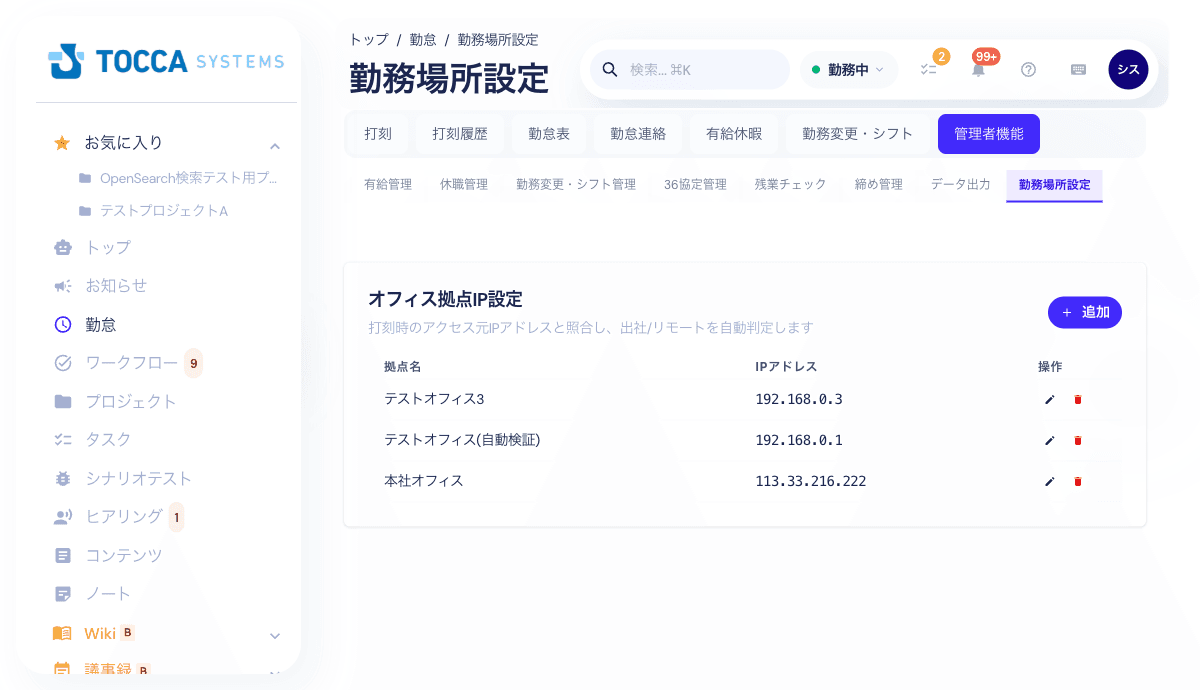
Task: Open シナリオテスト in the sidebar
Action: pyautogui.click(x=123, y=478)
